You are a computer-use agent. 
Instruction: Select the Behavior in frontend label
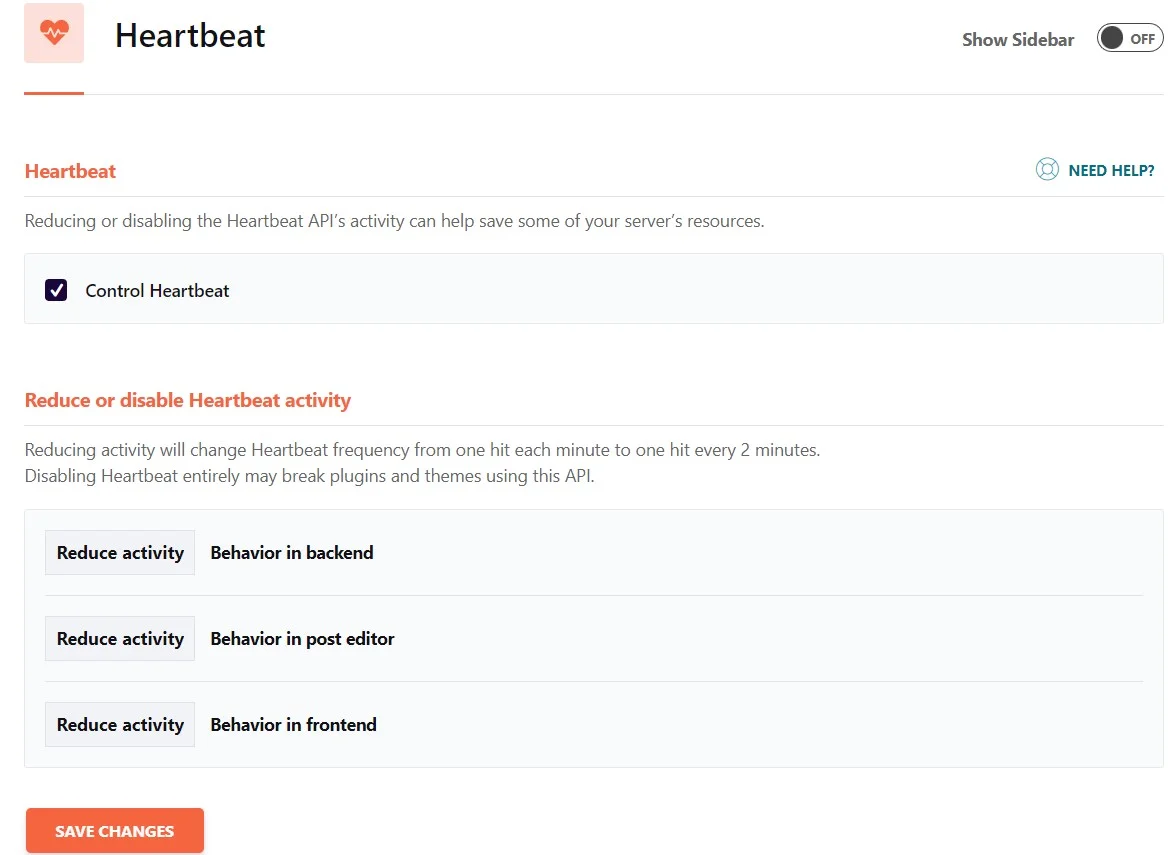click(293, 725)
